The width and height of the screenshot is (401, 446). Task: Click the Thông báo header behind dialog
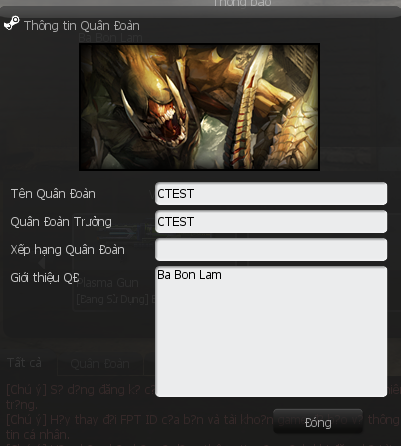[242, 3]
